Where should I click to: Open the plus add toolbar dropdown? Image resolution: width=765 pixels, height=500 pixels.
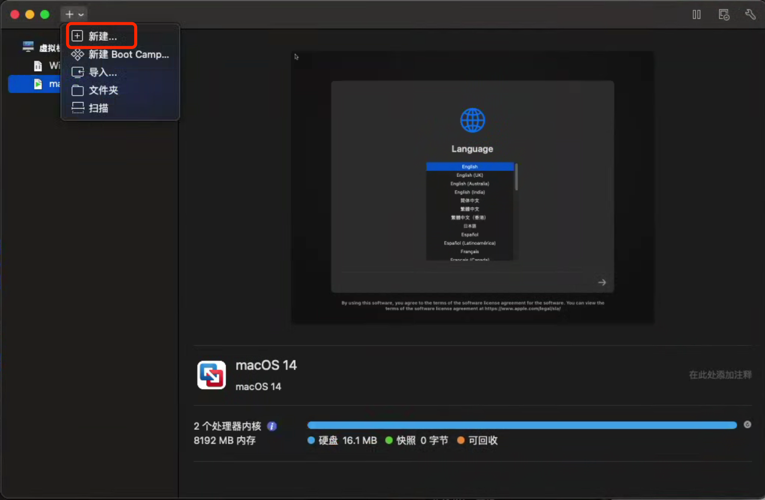pos(74,14)
